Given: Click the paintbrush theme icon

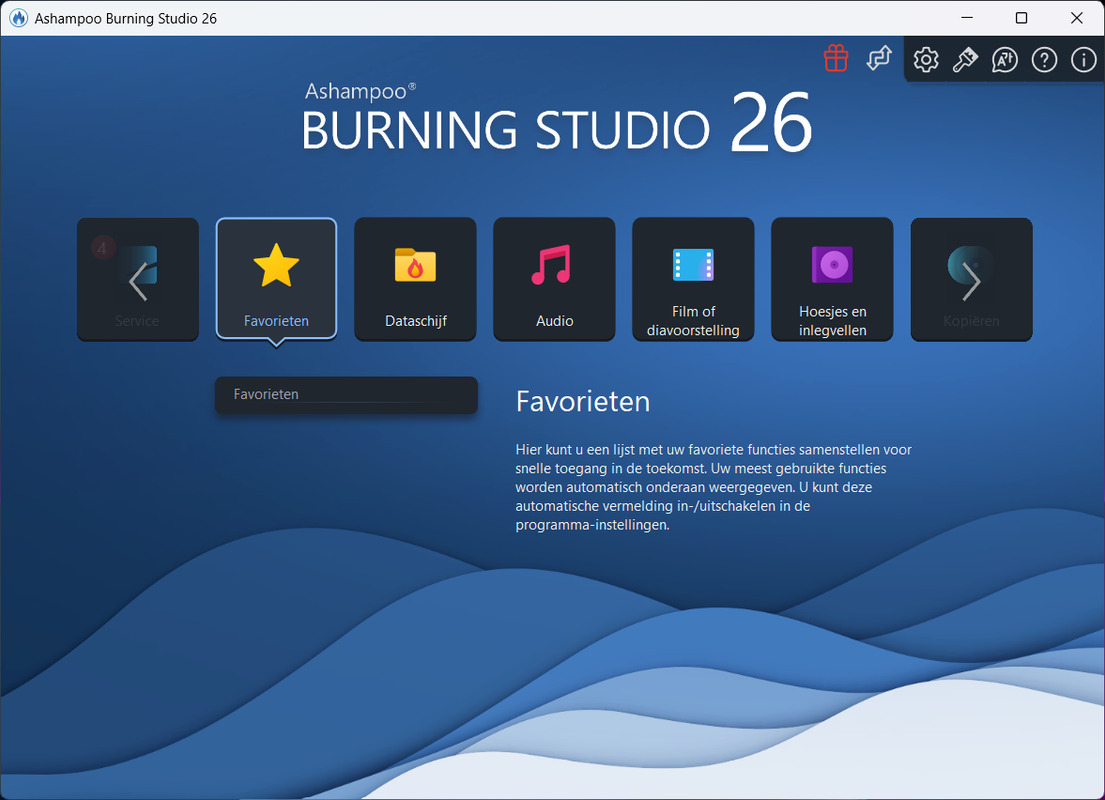Looking at the screenshot, I should [965, 60].
